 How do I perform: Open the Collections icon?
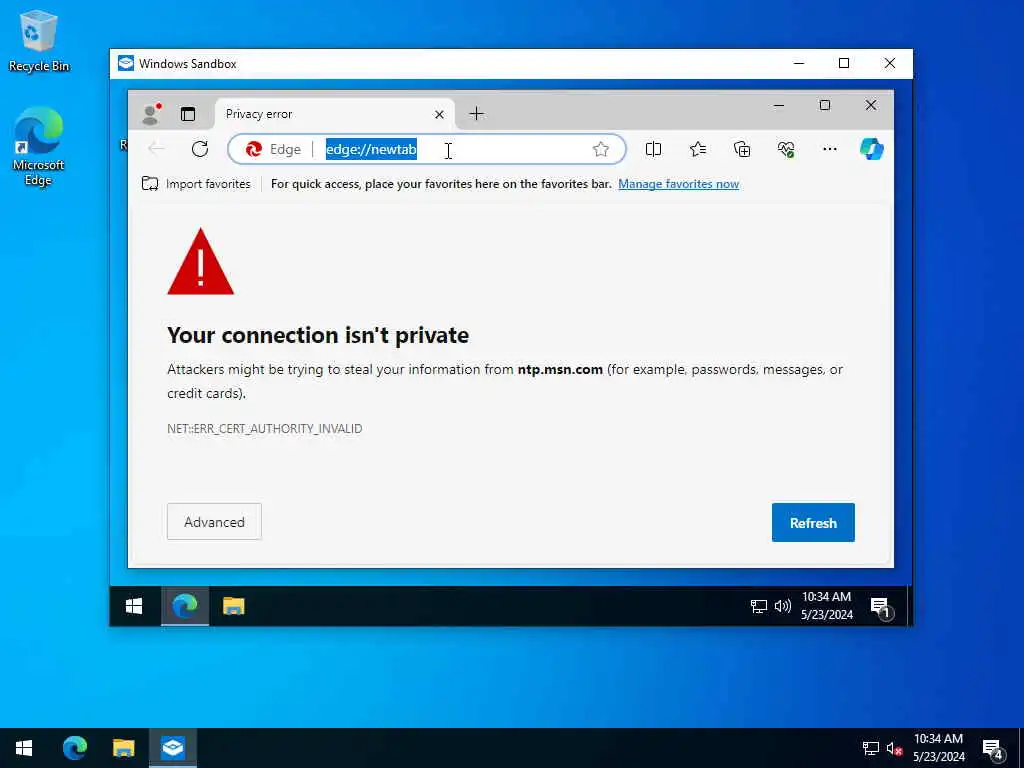[742, 150]
